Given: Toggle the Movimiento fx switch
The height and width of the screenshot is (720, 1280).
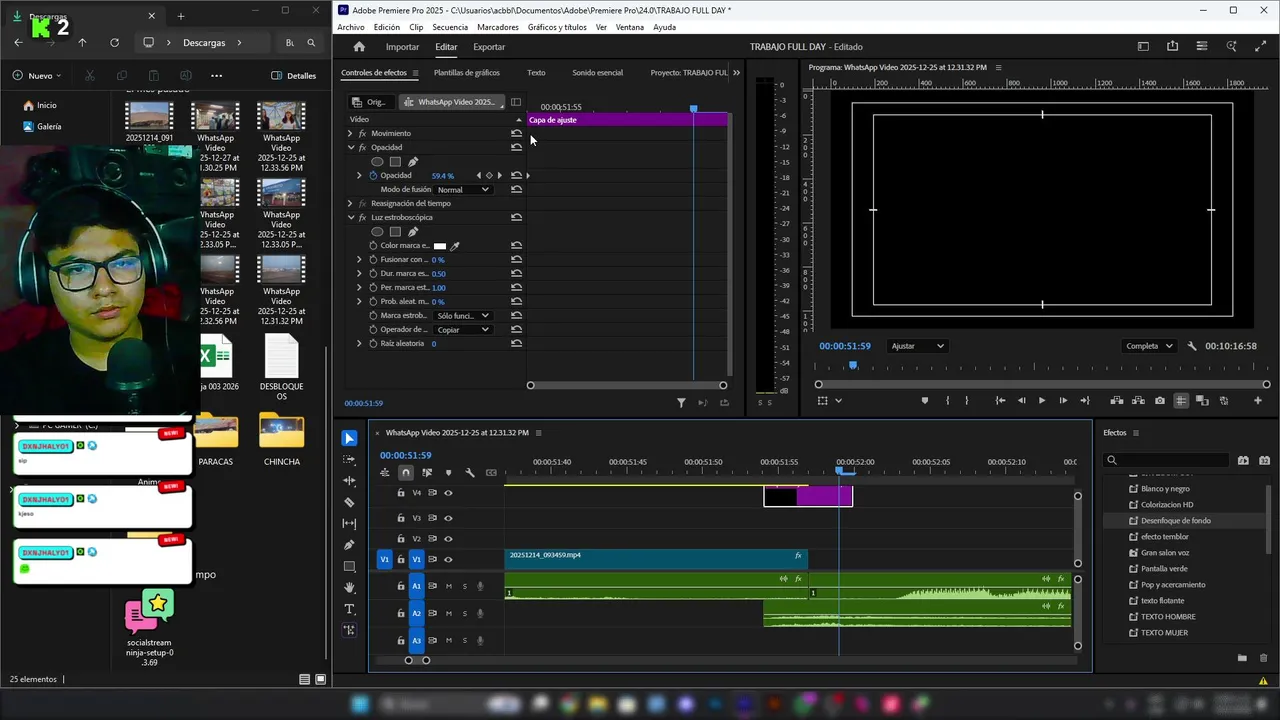Looking at the screenshot, I should 363,134.
